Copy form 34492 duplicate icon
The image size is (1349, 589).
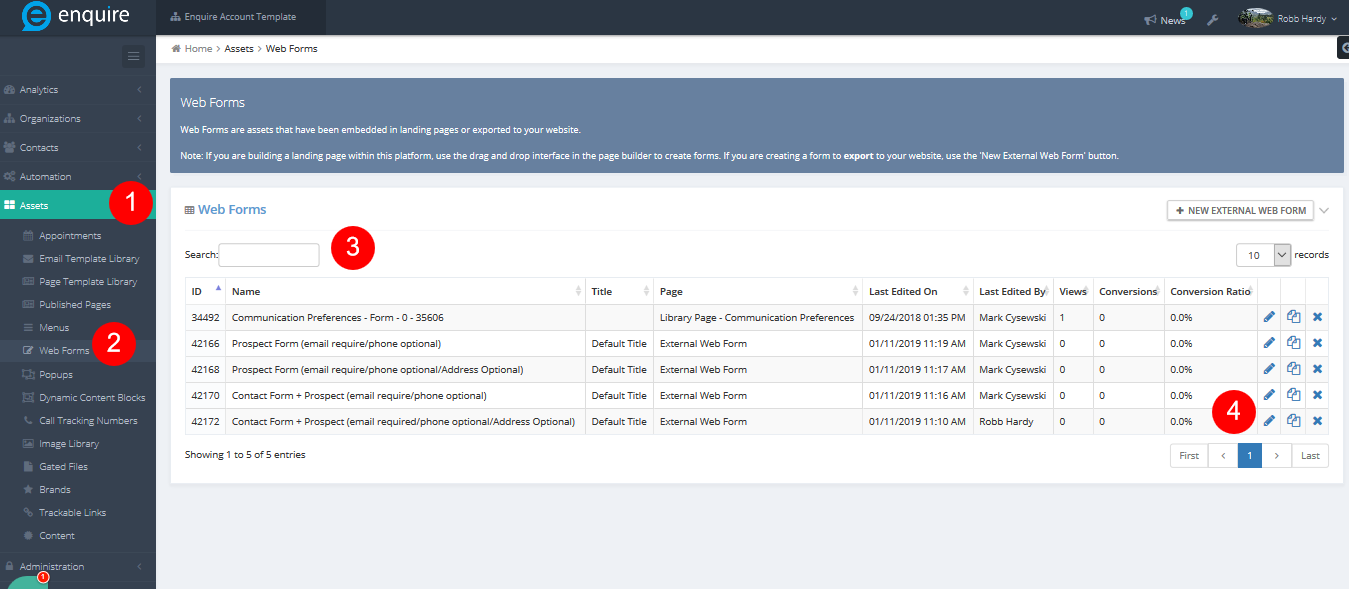coord(1294,317)
